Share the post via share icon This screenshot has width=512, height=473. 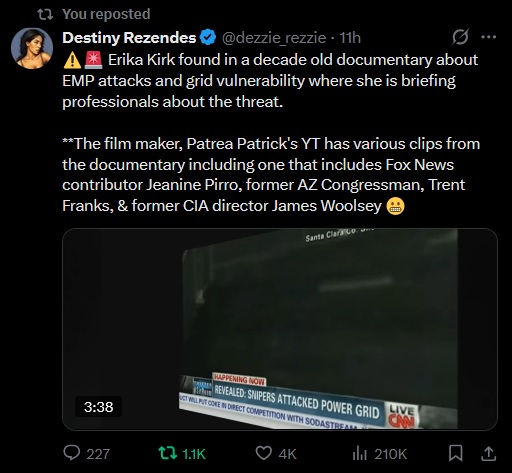coord(488,454)
